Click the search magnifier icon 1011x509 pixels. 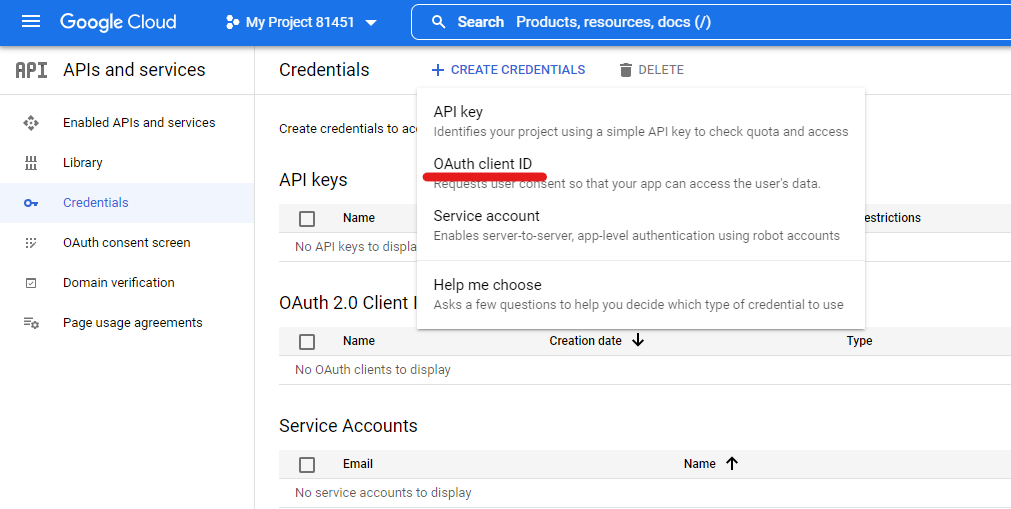point(439,22)
